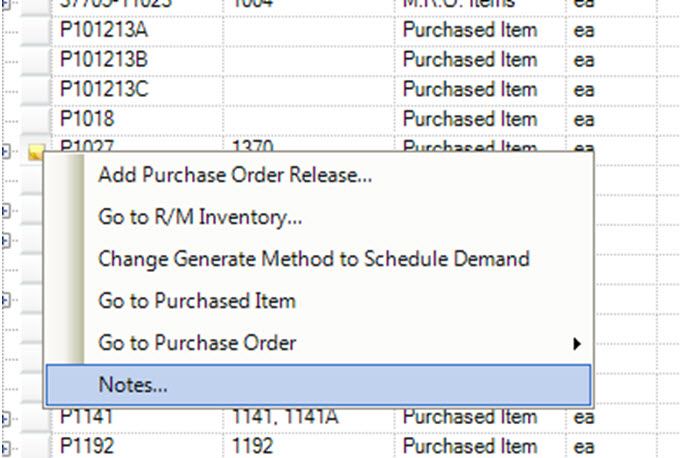Select the P101213A row header
680x458 pixels.
click(36, 31)
